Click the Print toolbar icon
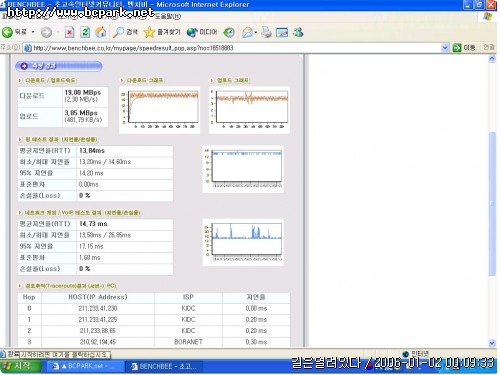 click(266, 32)
